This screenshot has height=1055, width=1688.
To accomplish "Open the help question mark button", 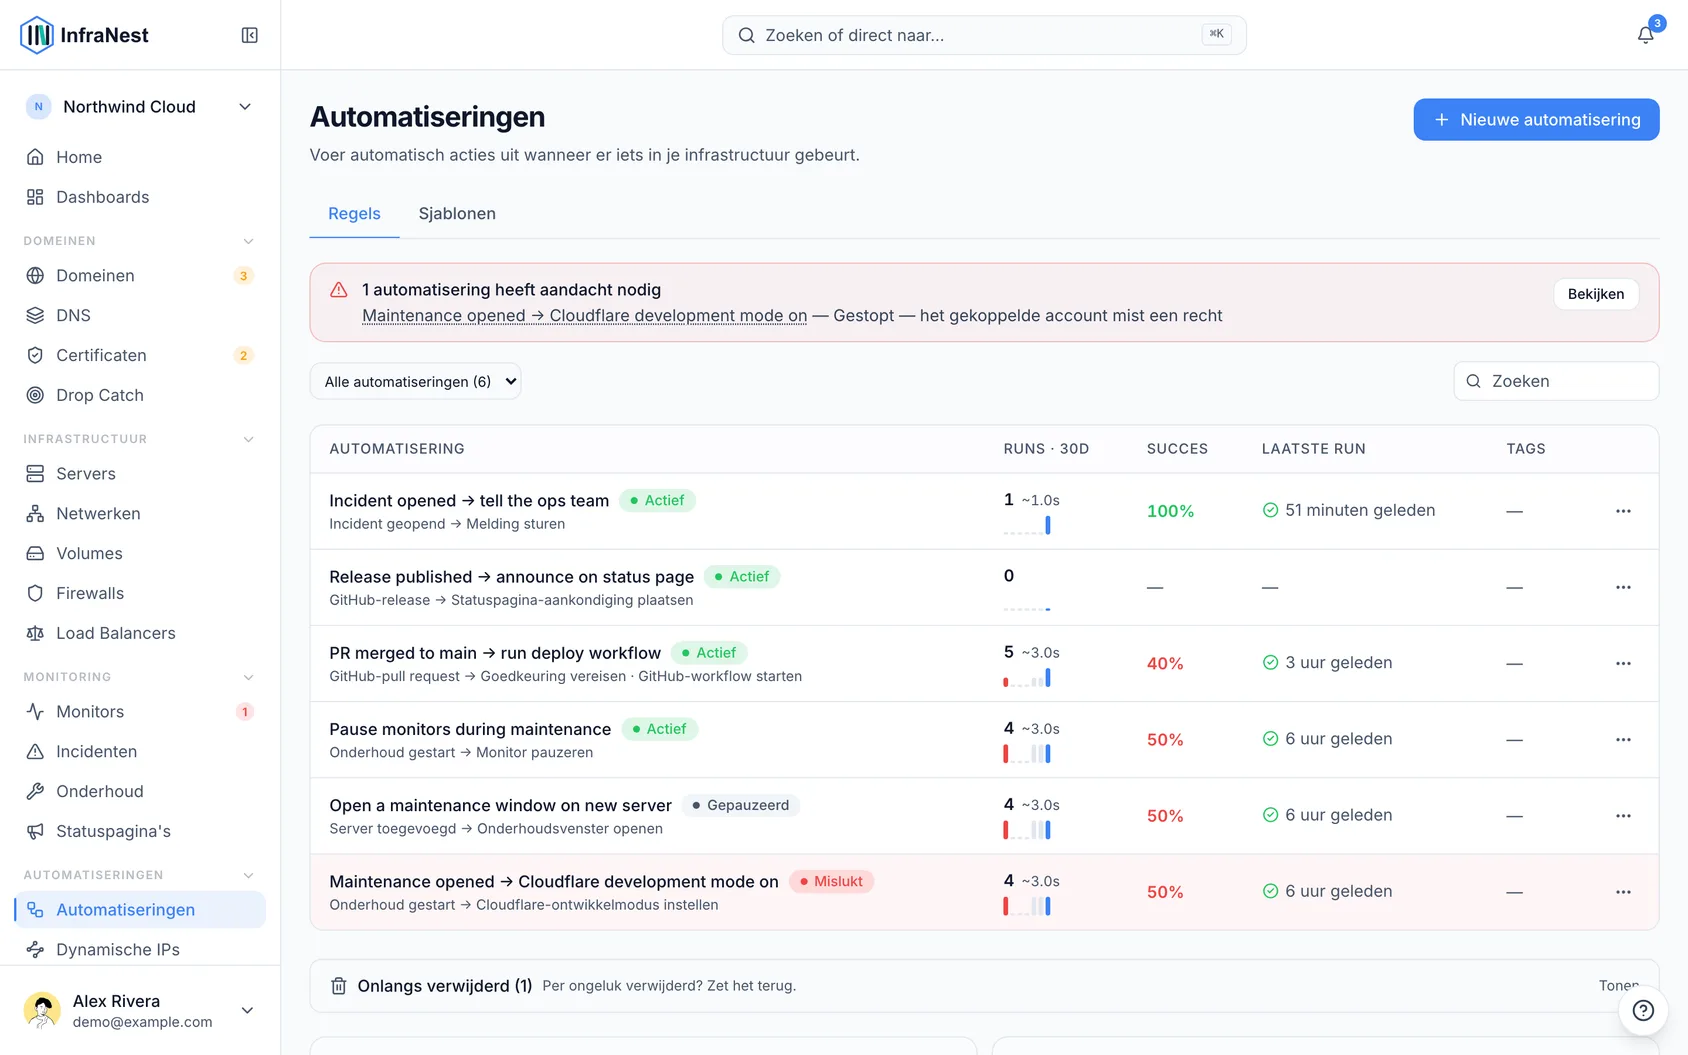I will (1643, 1010).
